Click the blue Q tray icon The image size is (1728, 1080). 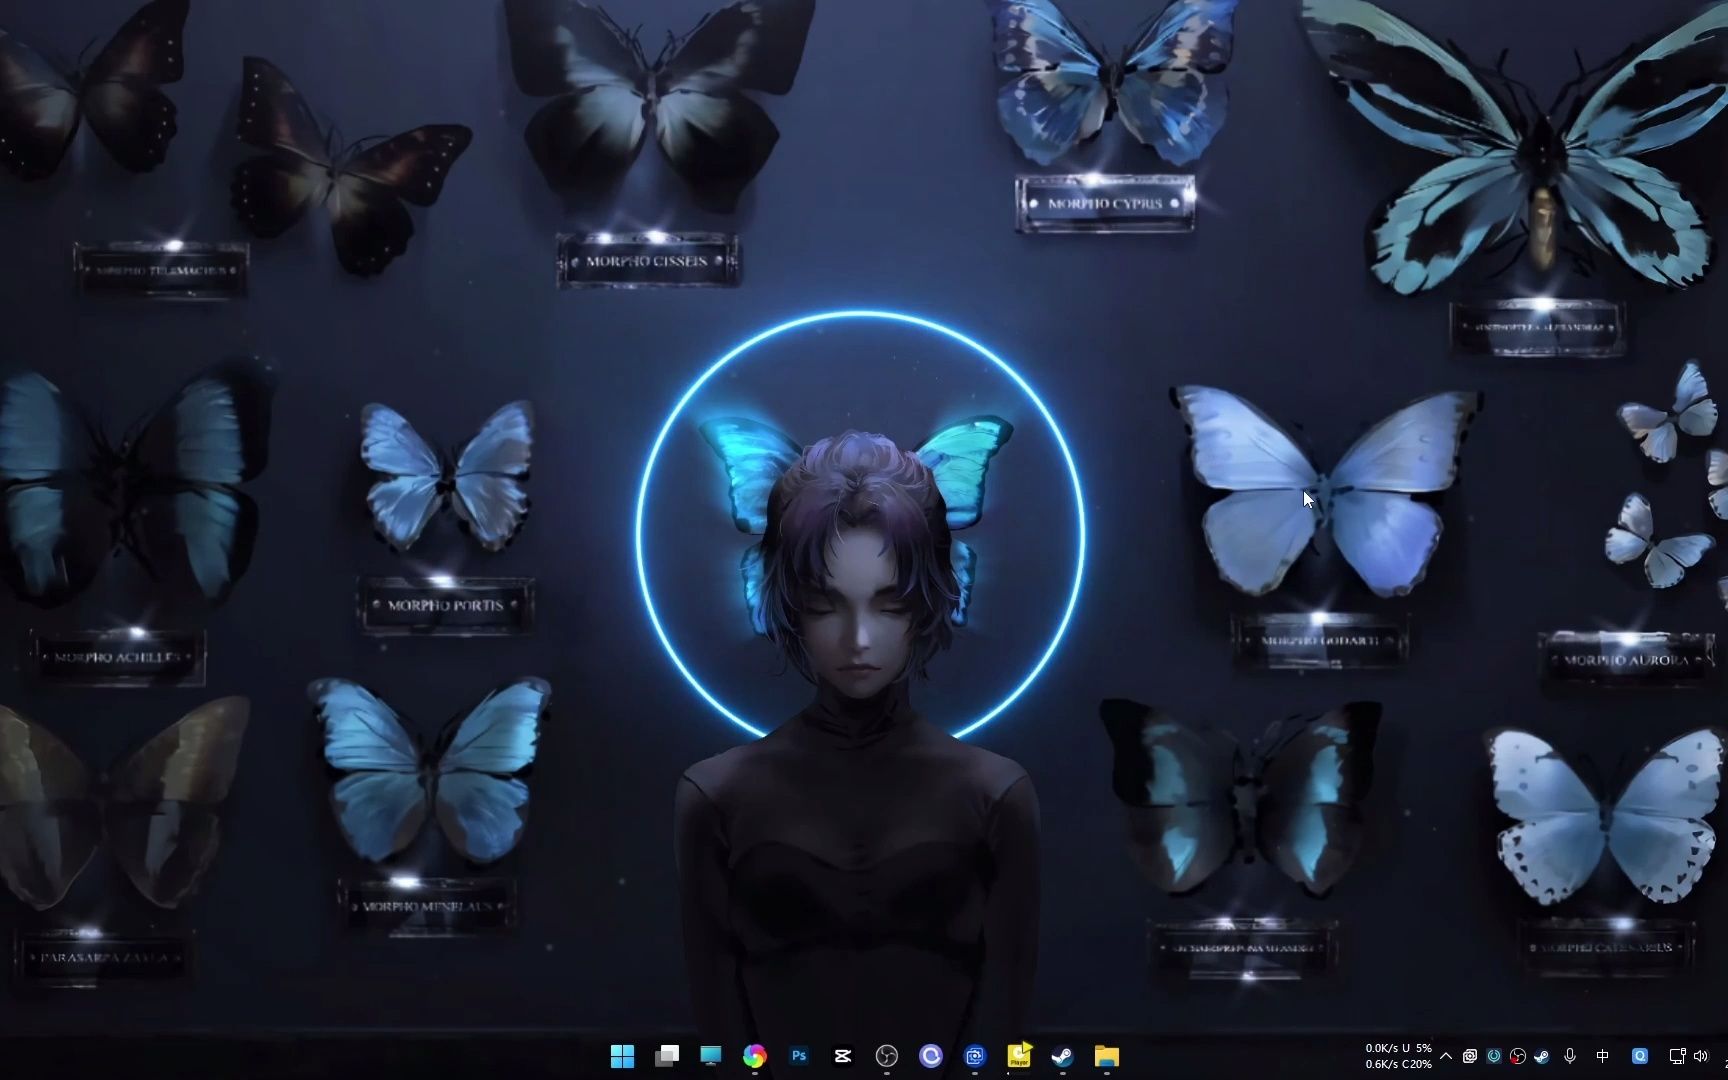coord(1640,1056)
